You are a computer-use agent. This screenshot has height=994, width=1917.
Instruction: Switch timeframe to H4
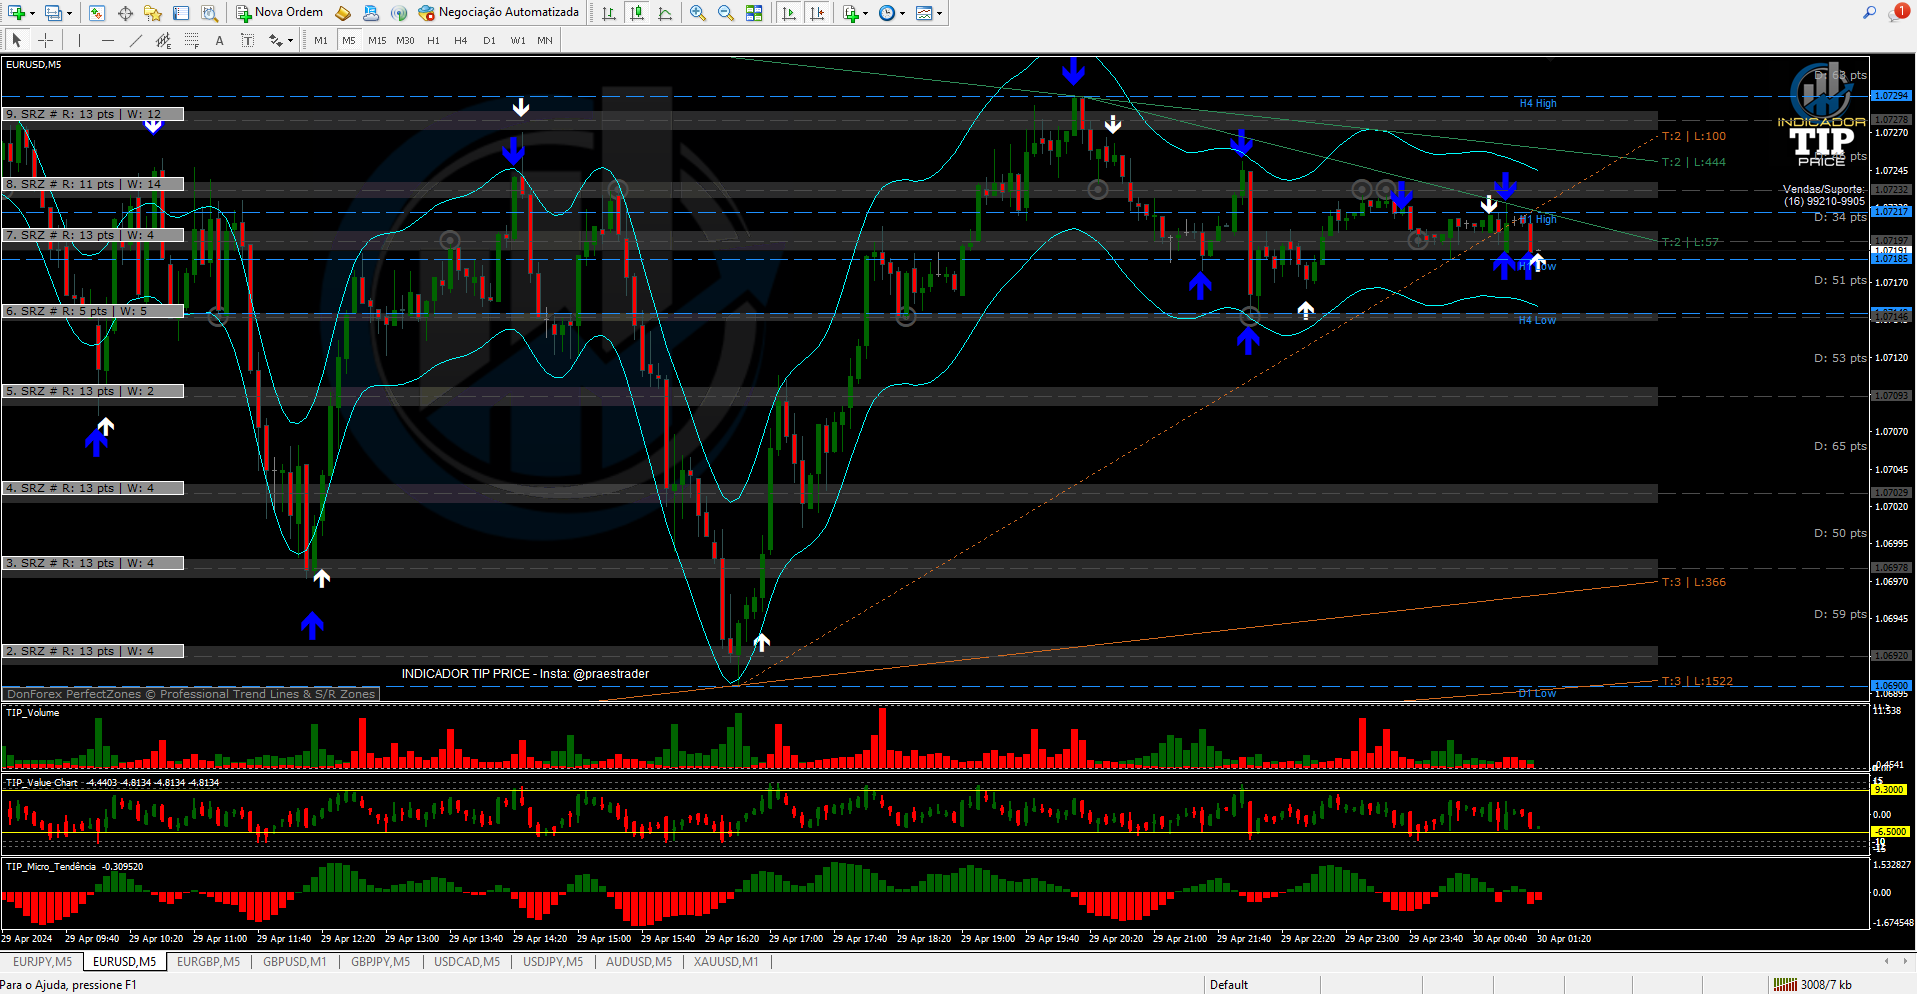pyautogui.click(x=461, y=41)
